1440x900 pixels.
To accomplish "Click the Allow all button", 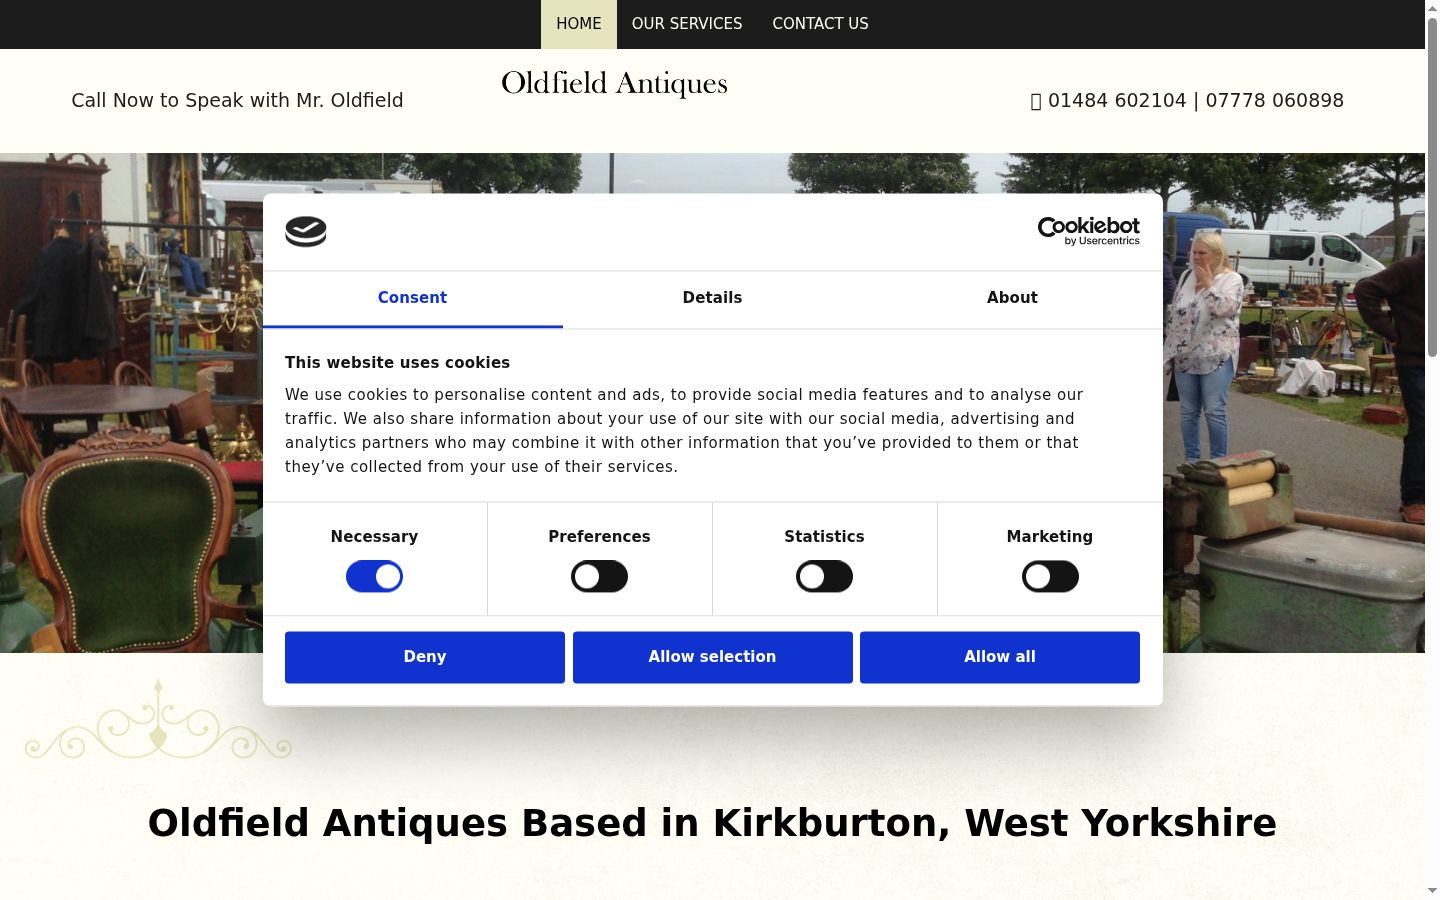I will pos(1000,657).
